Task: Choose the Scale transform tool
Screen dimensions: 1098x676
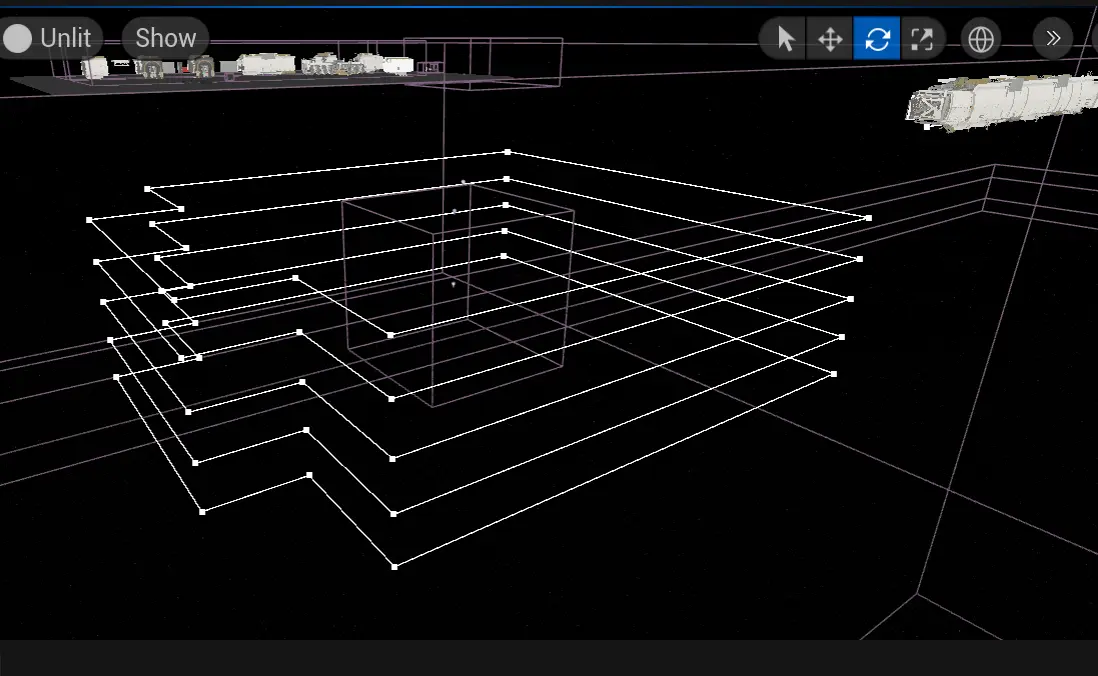Action: coord(922,39)
